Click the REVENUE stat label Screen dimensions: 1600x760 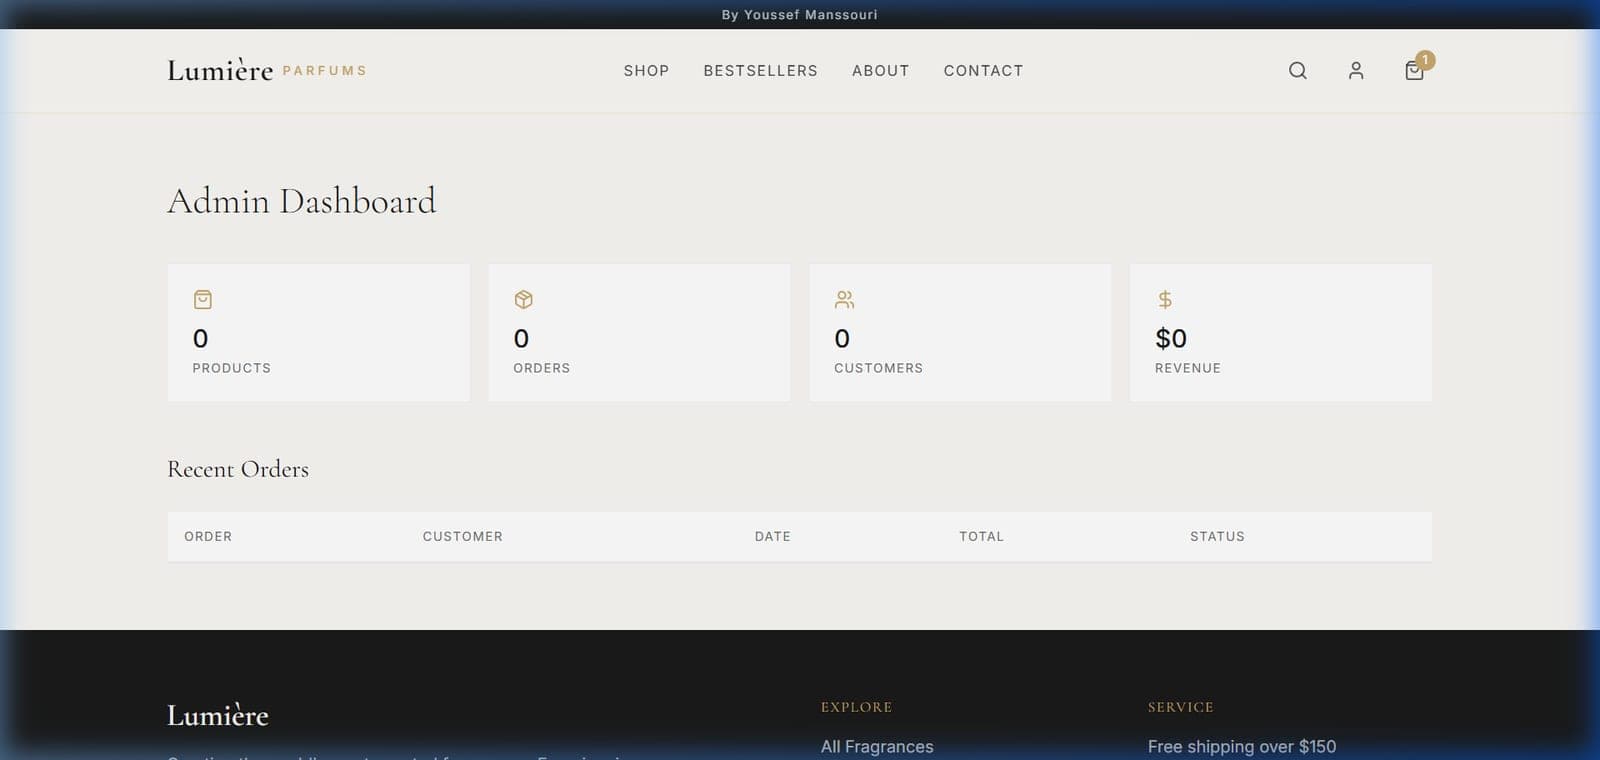coord(1188,368)
